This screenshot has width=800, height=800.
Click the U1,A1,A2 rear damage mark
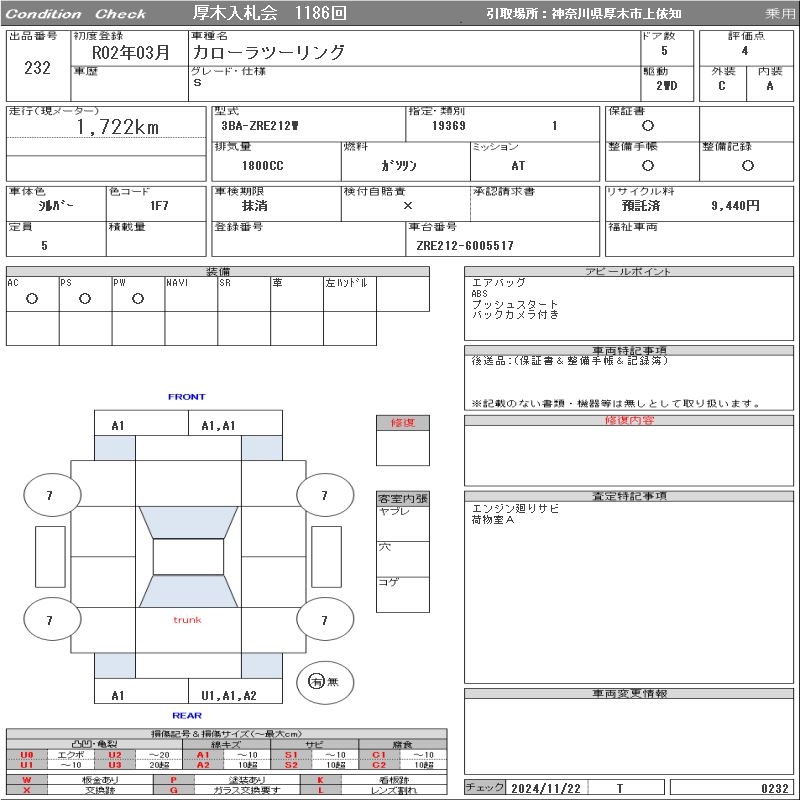pos(229,695)
